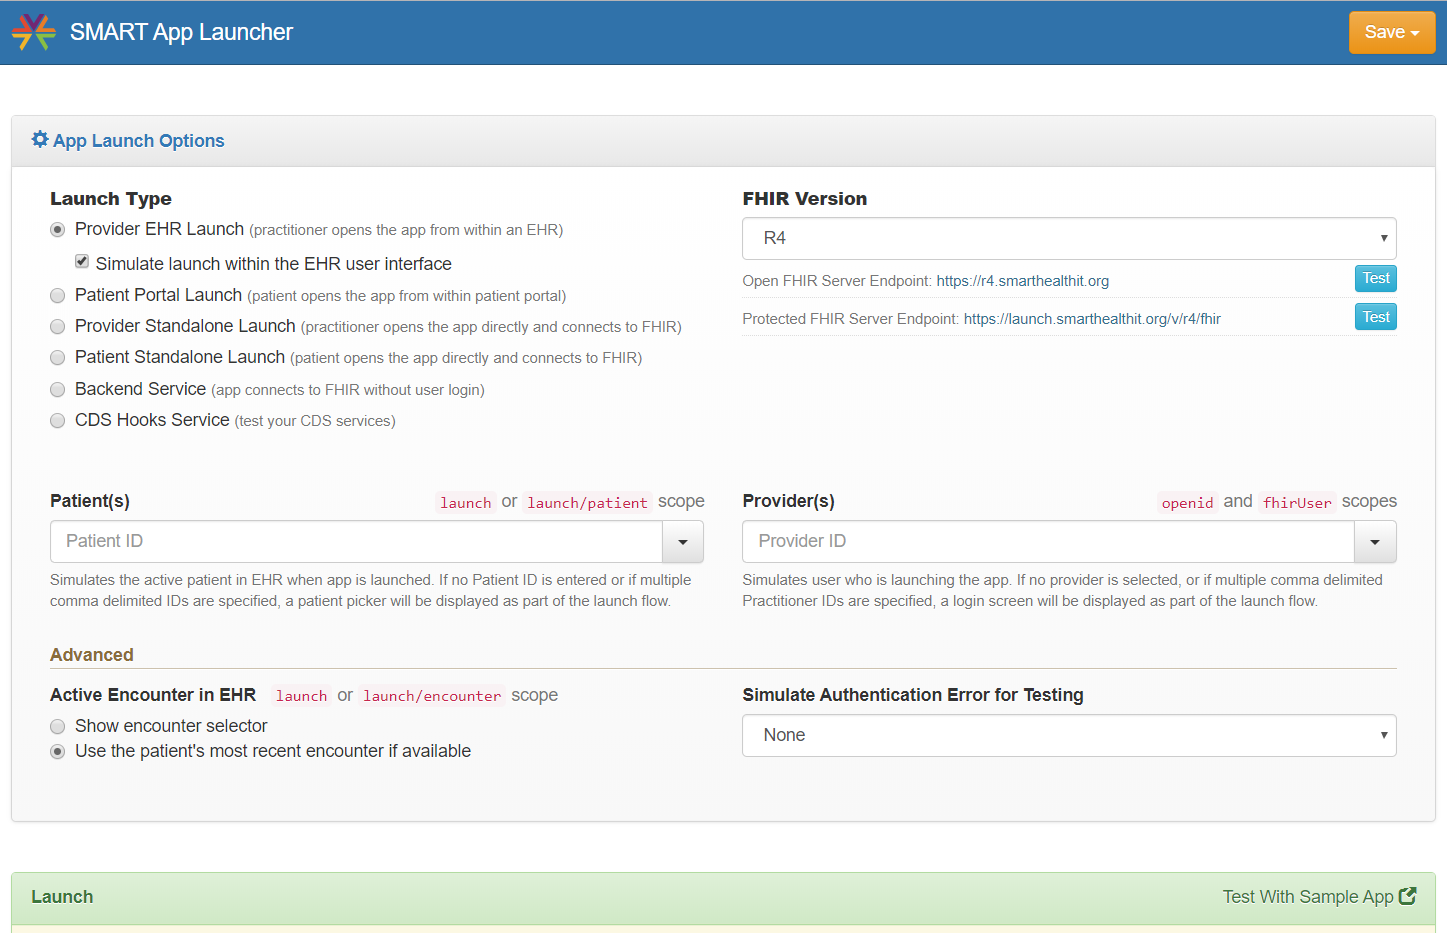Focus the Provider ID input field
Screen dimensions: 1447x933
tap(1048, 542)
